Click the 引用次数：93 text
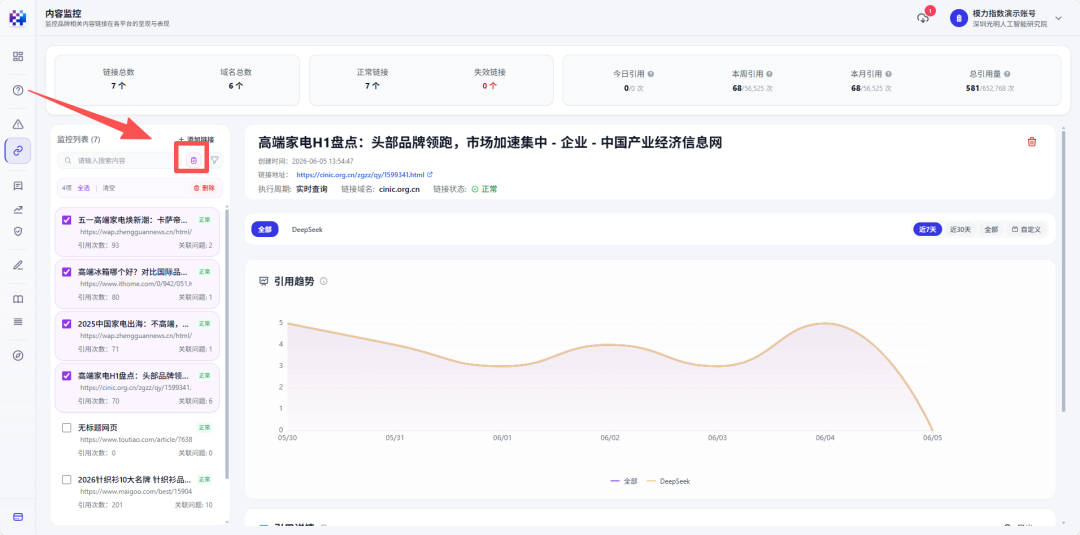This screenshot has width=1080, height=535. pyautogui.click(x=98, y=245)
